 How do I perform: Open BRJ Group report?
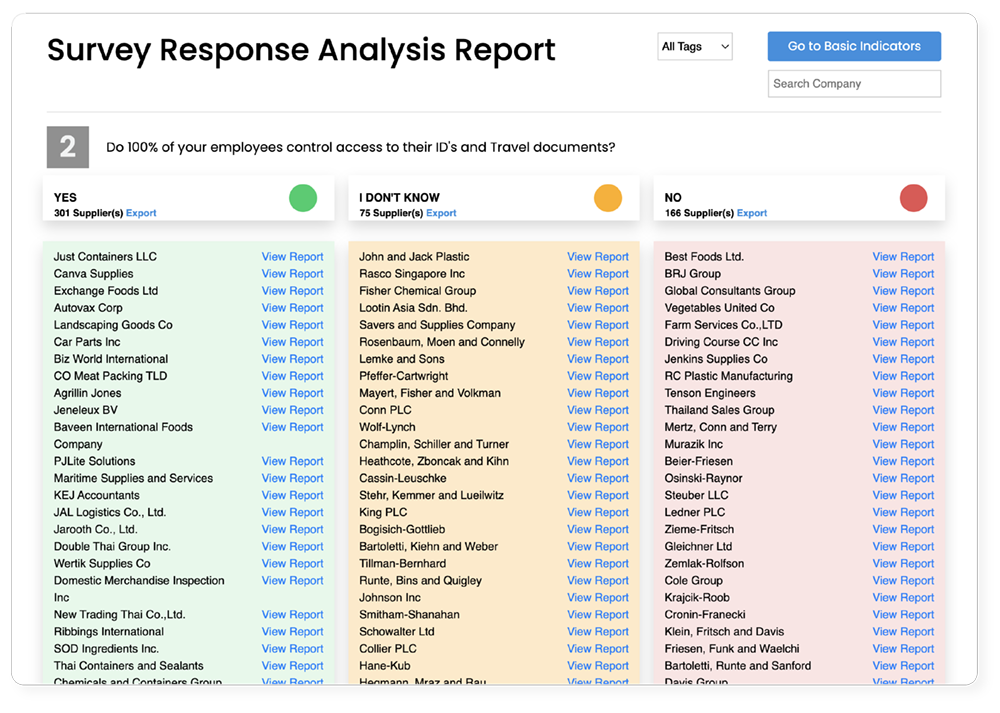[x=904, y=274]
